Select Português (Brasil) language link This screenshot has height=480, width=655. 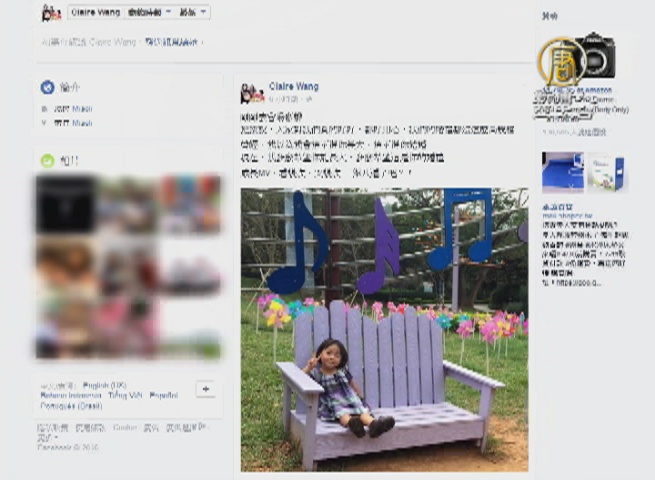point(71,406)
